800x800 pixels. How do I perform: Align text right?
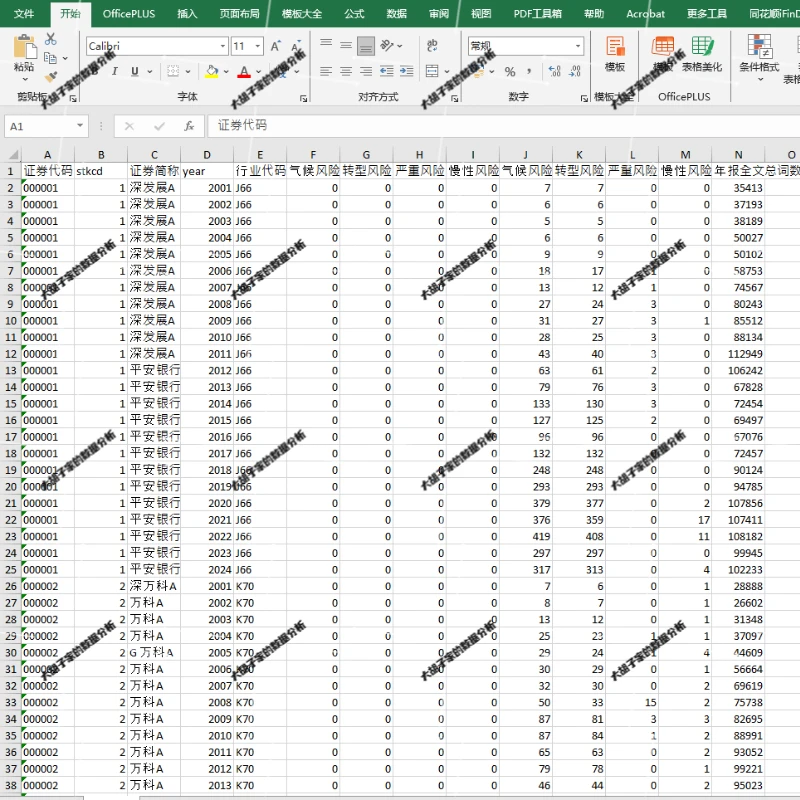point(366,71)
